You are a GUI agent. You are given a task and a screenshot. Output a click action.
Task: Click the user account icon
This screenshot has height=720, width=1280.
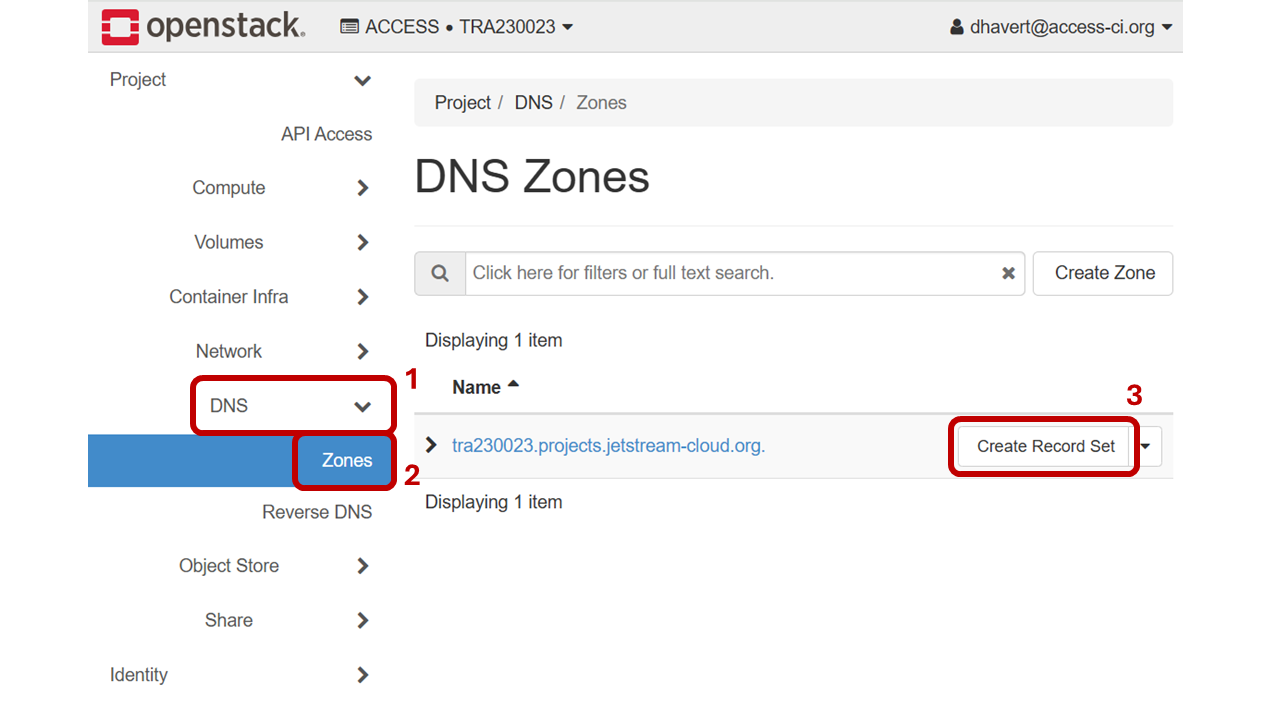[x=955, y=27]
